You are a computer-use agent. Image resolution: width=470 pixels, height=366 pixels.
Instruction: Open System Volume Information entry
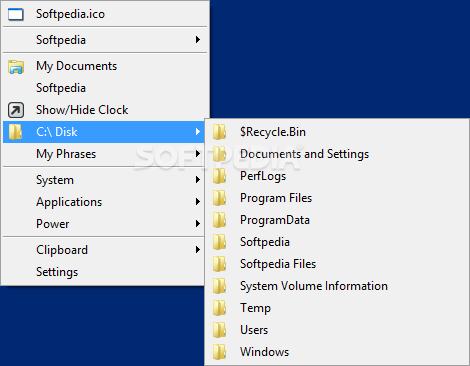[337, 286]
